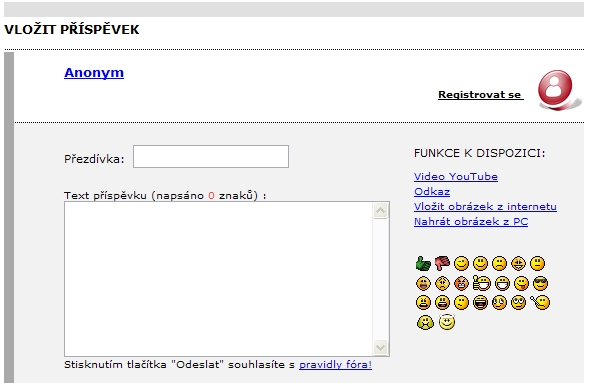Viewport: 589px width, 383px height.
Task: Insert the squinting-eyes laughing emoticon
Action: tap(518, 264)
